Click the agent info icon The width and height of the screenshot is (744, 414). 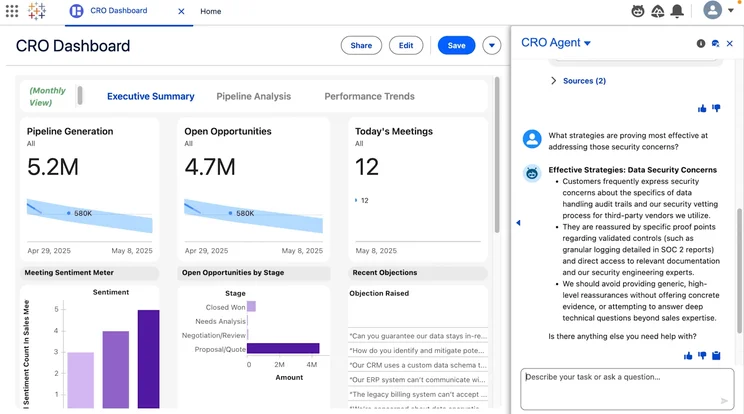tap(701, 44)
